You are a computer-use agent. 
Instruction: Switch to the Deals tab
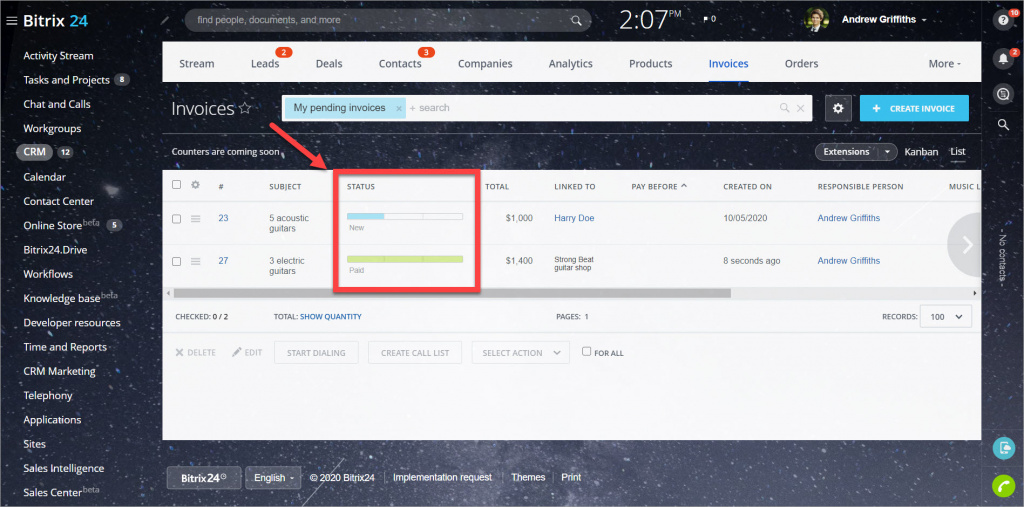(x=329, y=63)
